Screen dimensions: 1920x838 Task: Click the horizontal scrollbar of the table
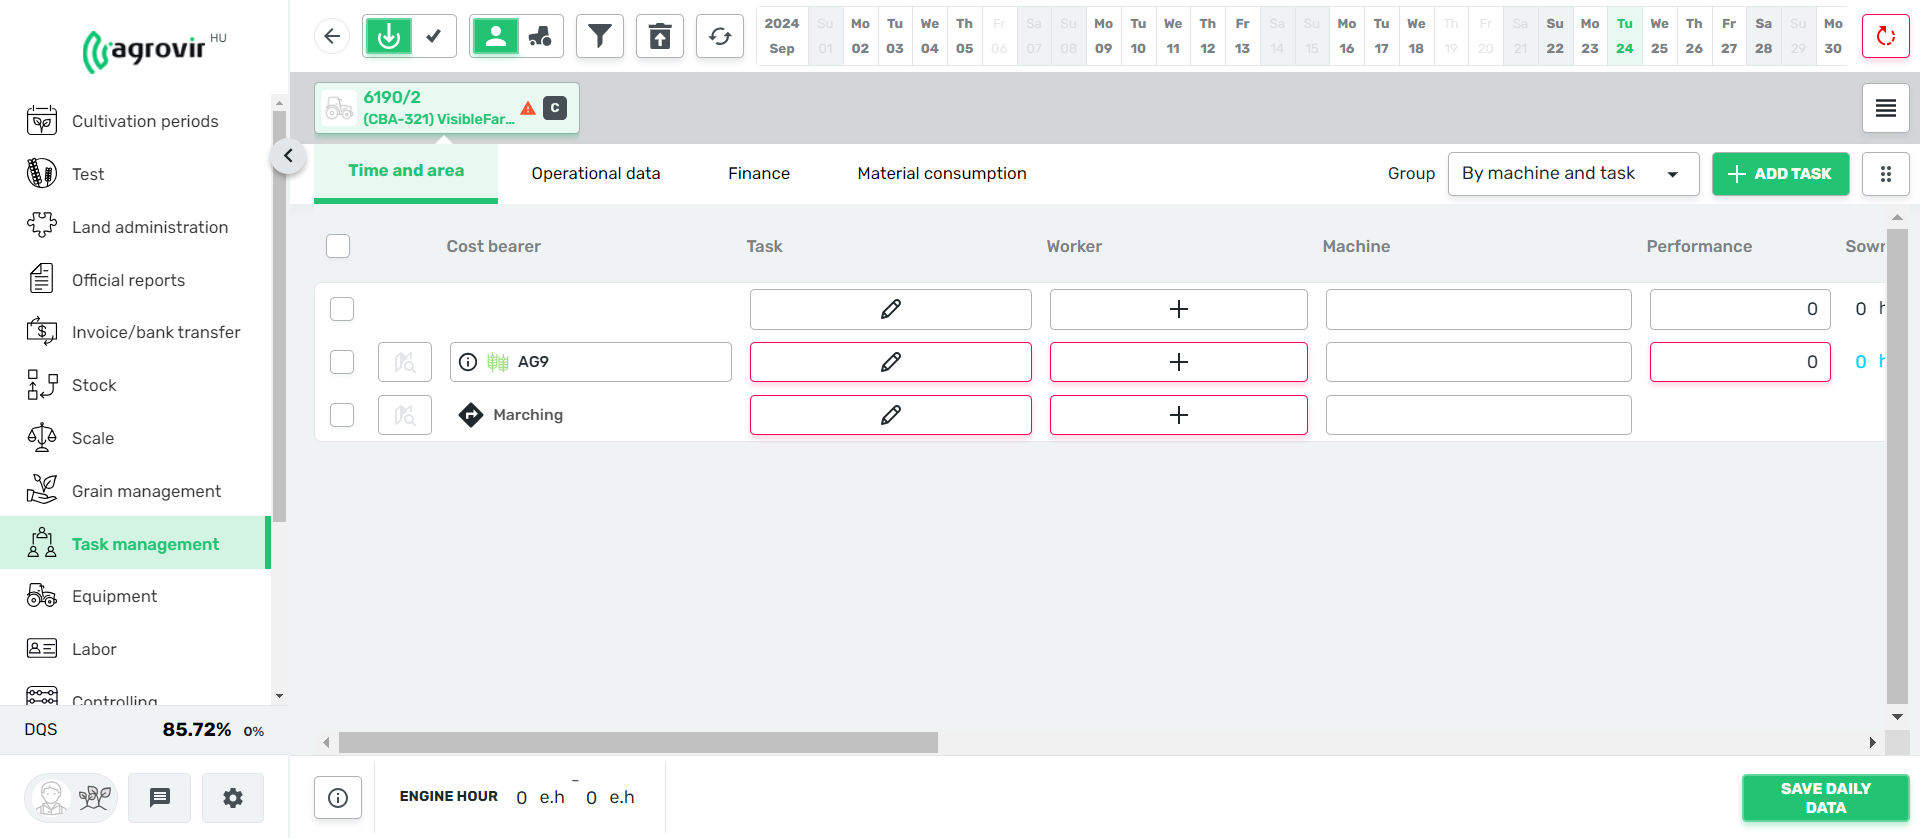638,742
